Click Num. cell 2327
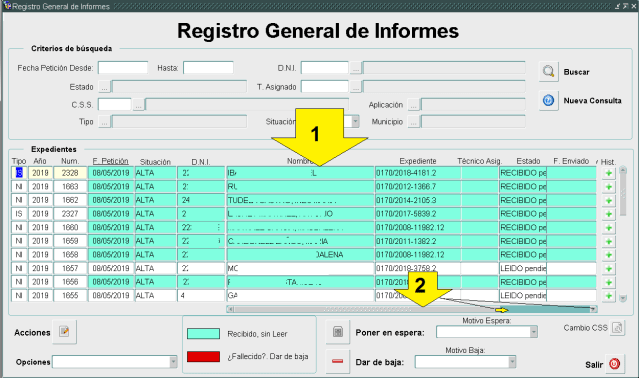 [x=70, y=214]
